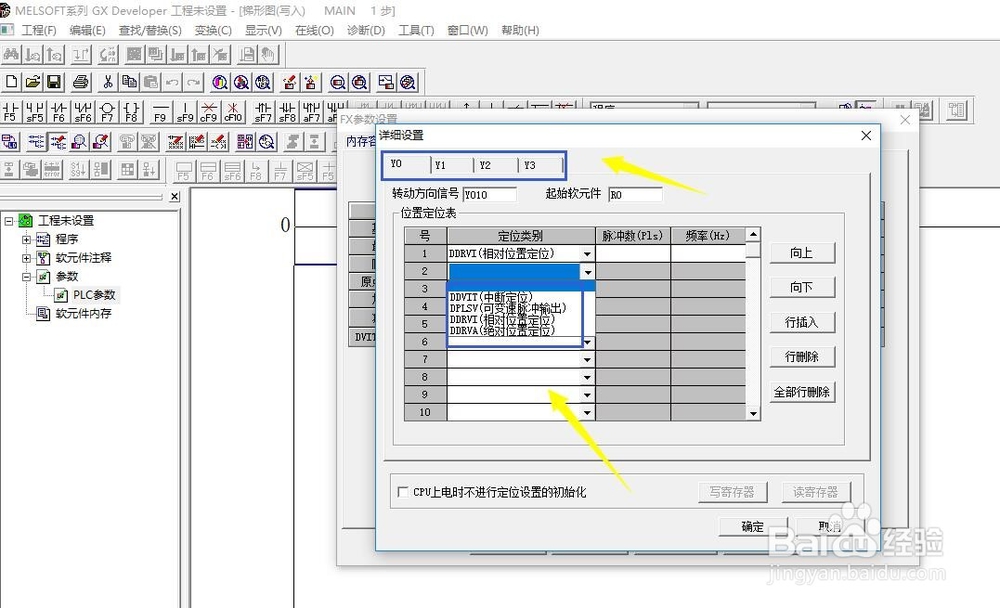Delete vertical line with cF10 icon
This screenshot has width=1000, height=608.
coord(233,112)
